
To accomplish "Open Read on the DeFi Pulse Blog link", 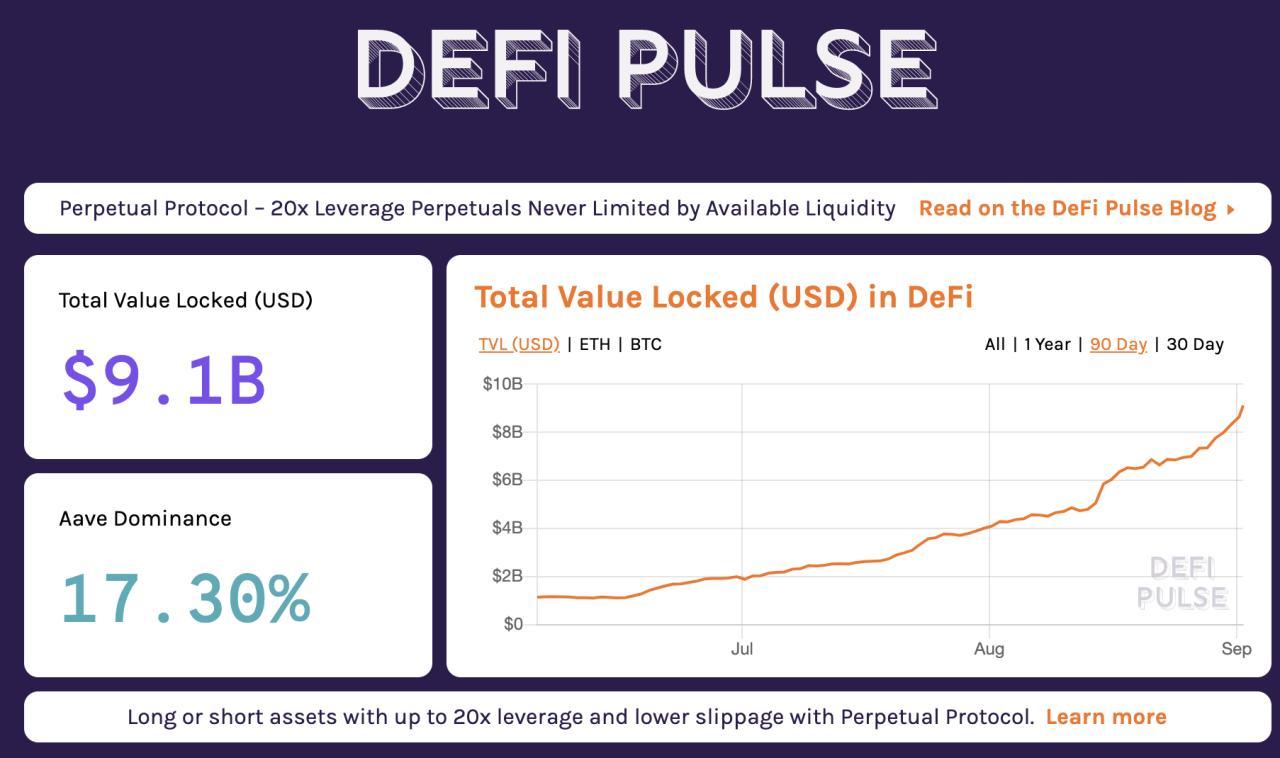I will 1066,208.
